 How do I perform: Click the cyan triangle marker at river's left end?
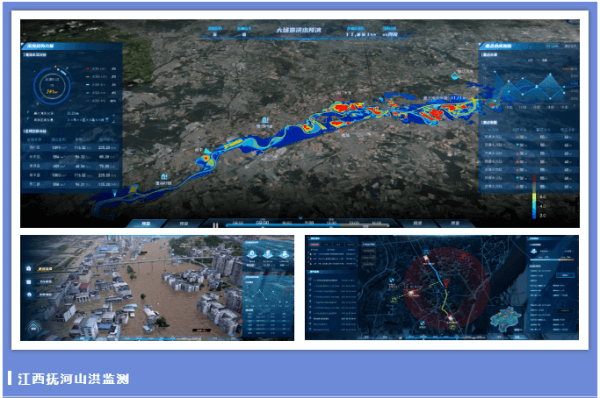[114, 194]
